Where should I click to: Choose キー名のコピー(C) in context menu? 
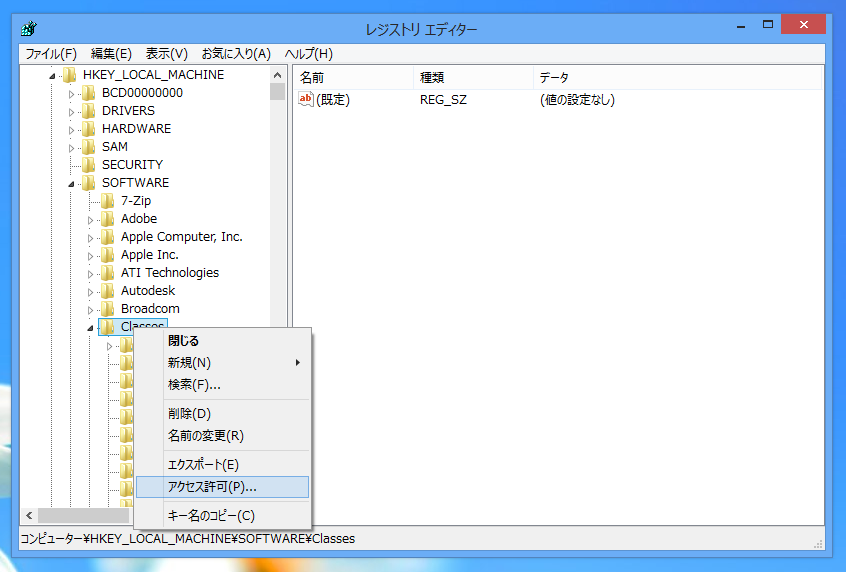[x=222, y=516]
